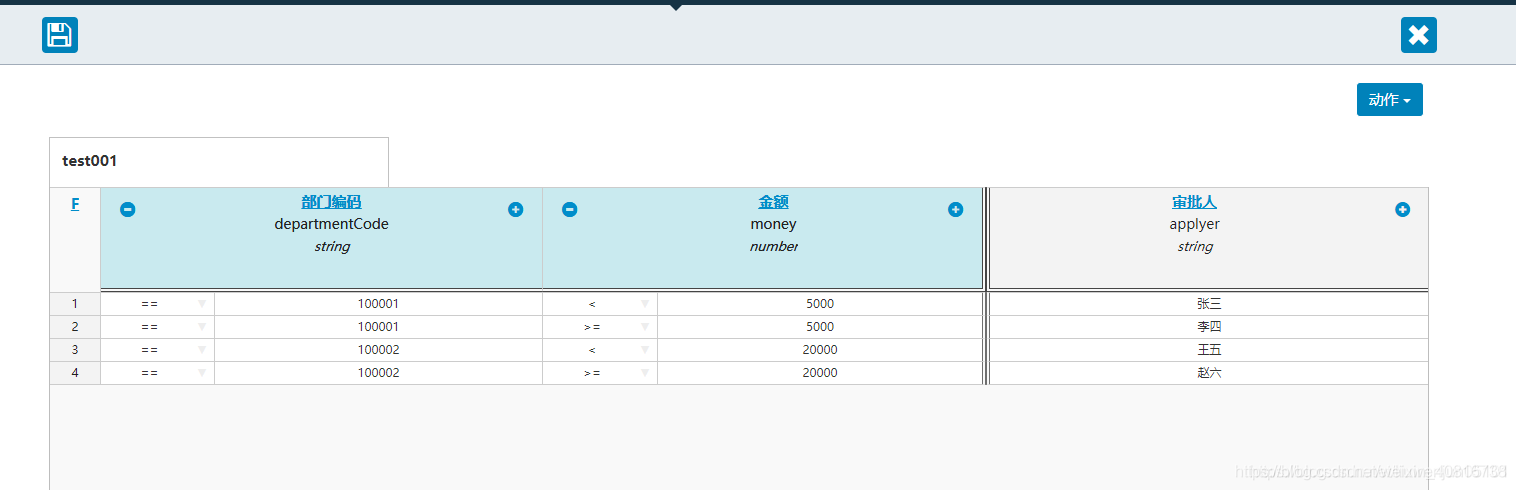Screen dimensions: 1516x490
Task: Add column after 部门编码 with plus icon
Action: pyautogui.click(x=515, y=209)
